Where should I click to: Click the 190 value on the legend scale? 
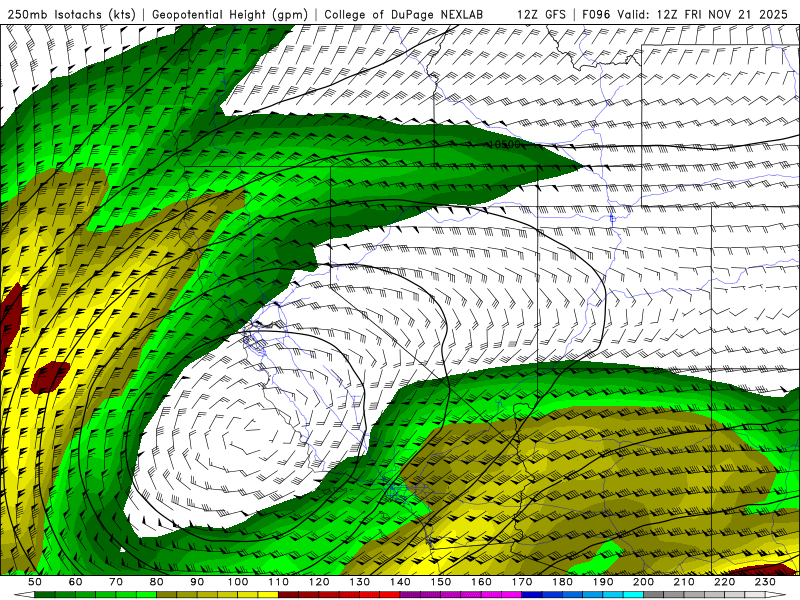[603, 582]
